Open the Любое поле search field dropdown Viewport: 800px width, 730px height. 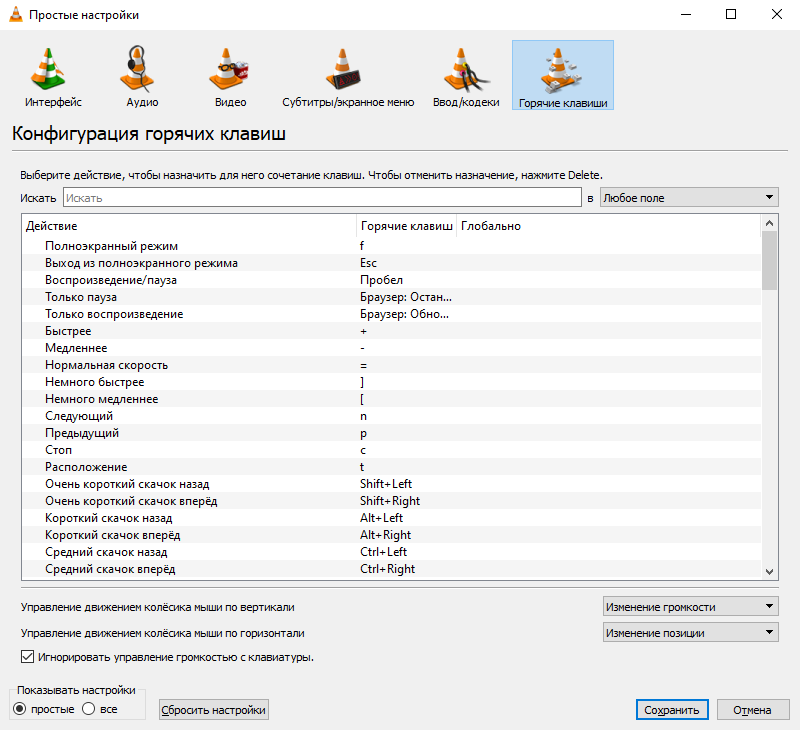(x=689, y=197)
